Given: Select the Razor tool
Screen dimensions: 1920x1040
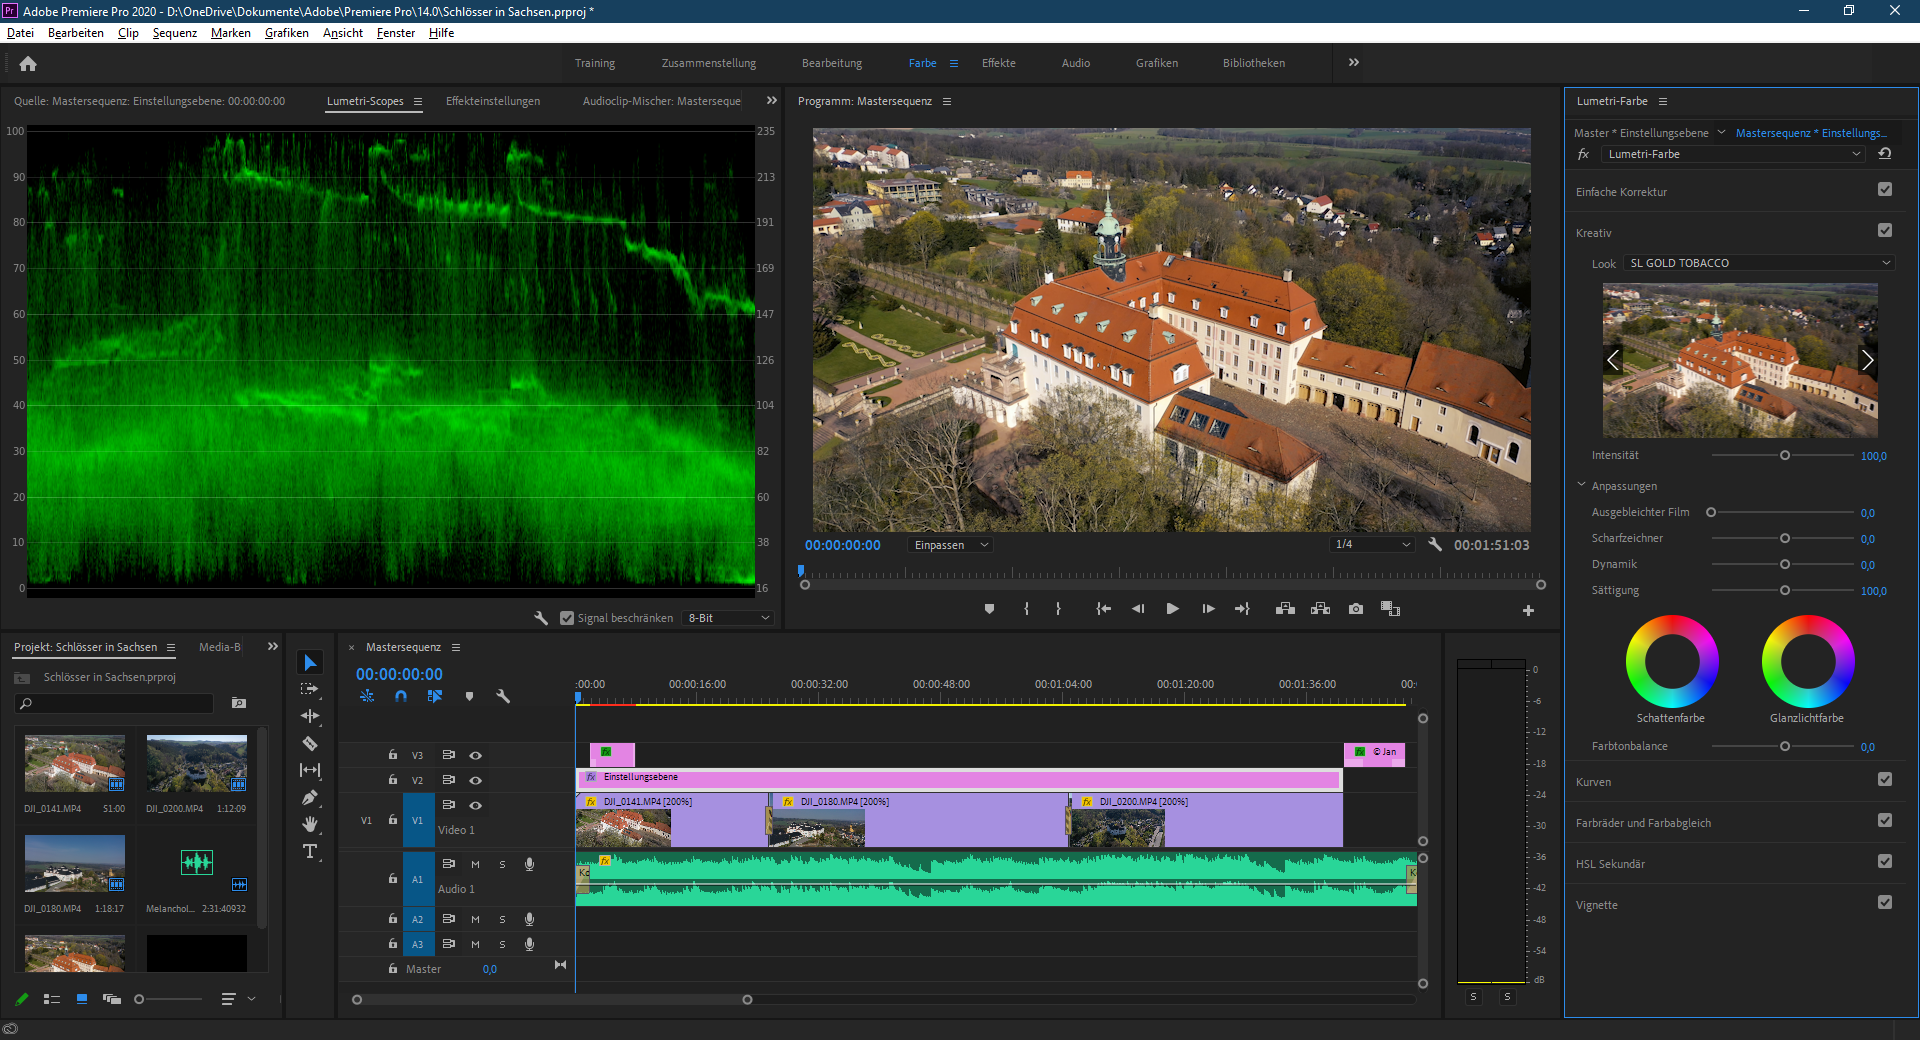Looking at the screenshot, I should [x=310, y=744].
